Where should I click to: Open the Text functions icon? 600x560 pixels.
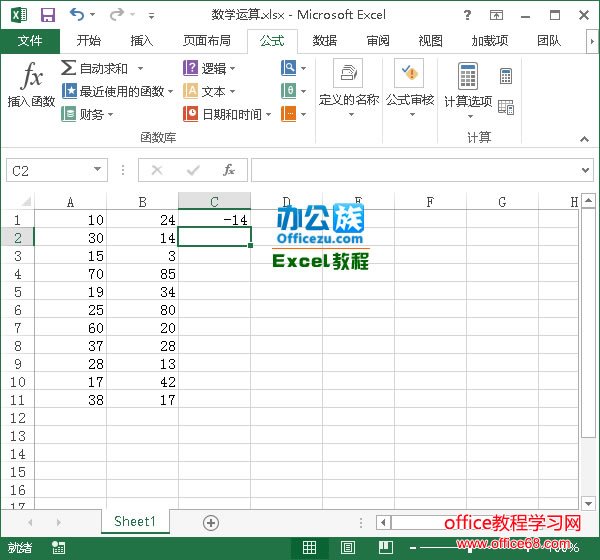tap(190, 91)
